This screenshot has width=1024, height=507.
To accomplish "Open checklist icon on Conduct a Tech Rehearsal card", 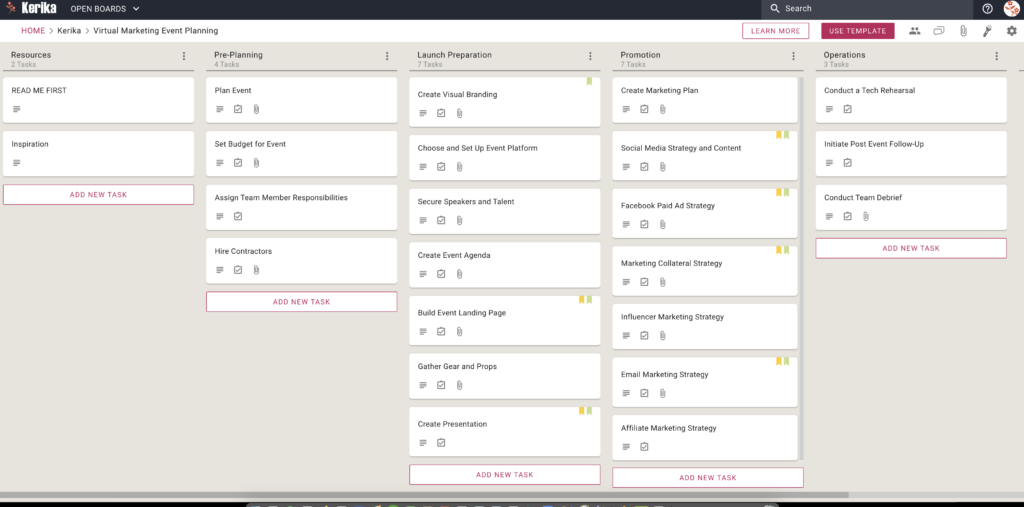I will [x=847, y=109].
